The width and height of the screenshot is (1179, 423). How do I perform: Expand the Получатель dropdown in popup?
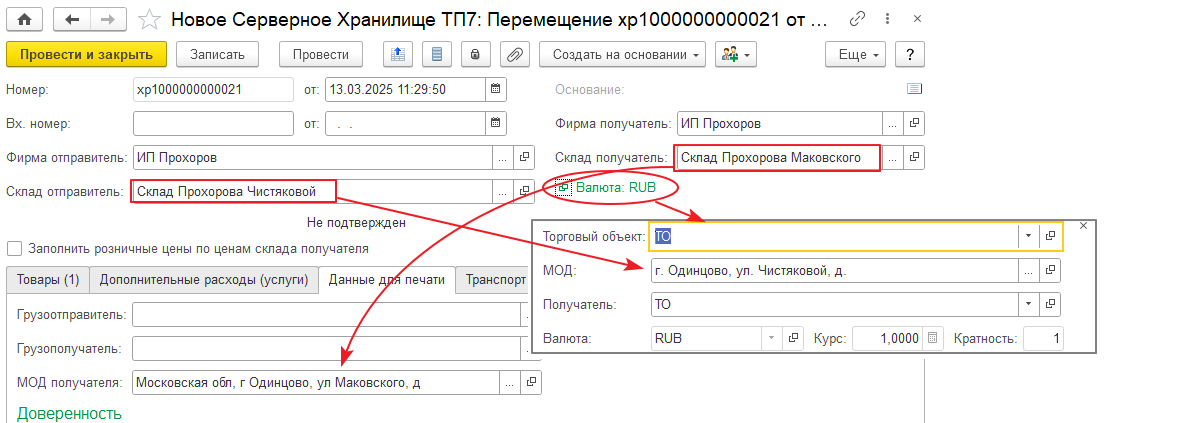point(1028,304)
